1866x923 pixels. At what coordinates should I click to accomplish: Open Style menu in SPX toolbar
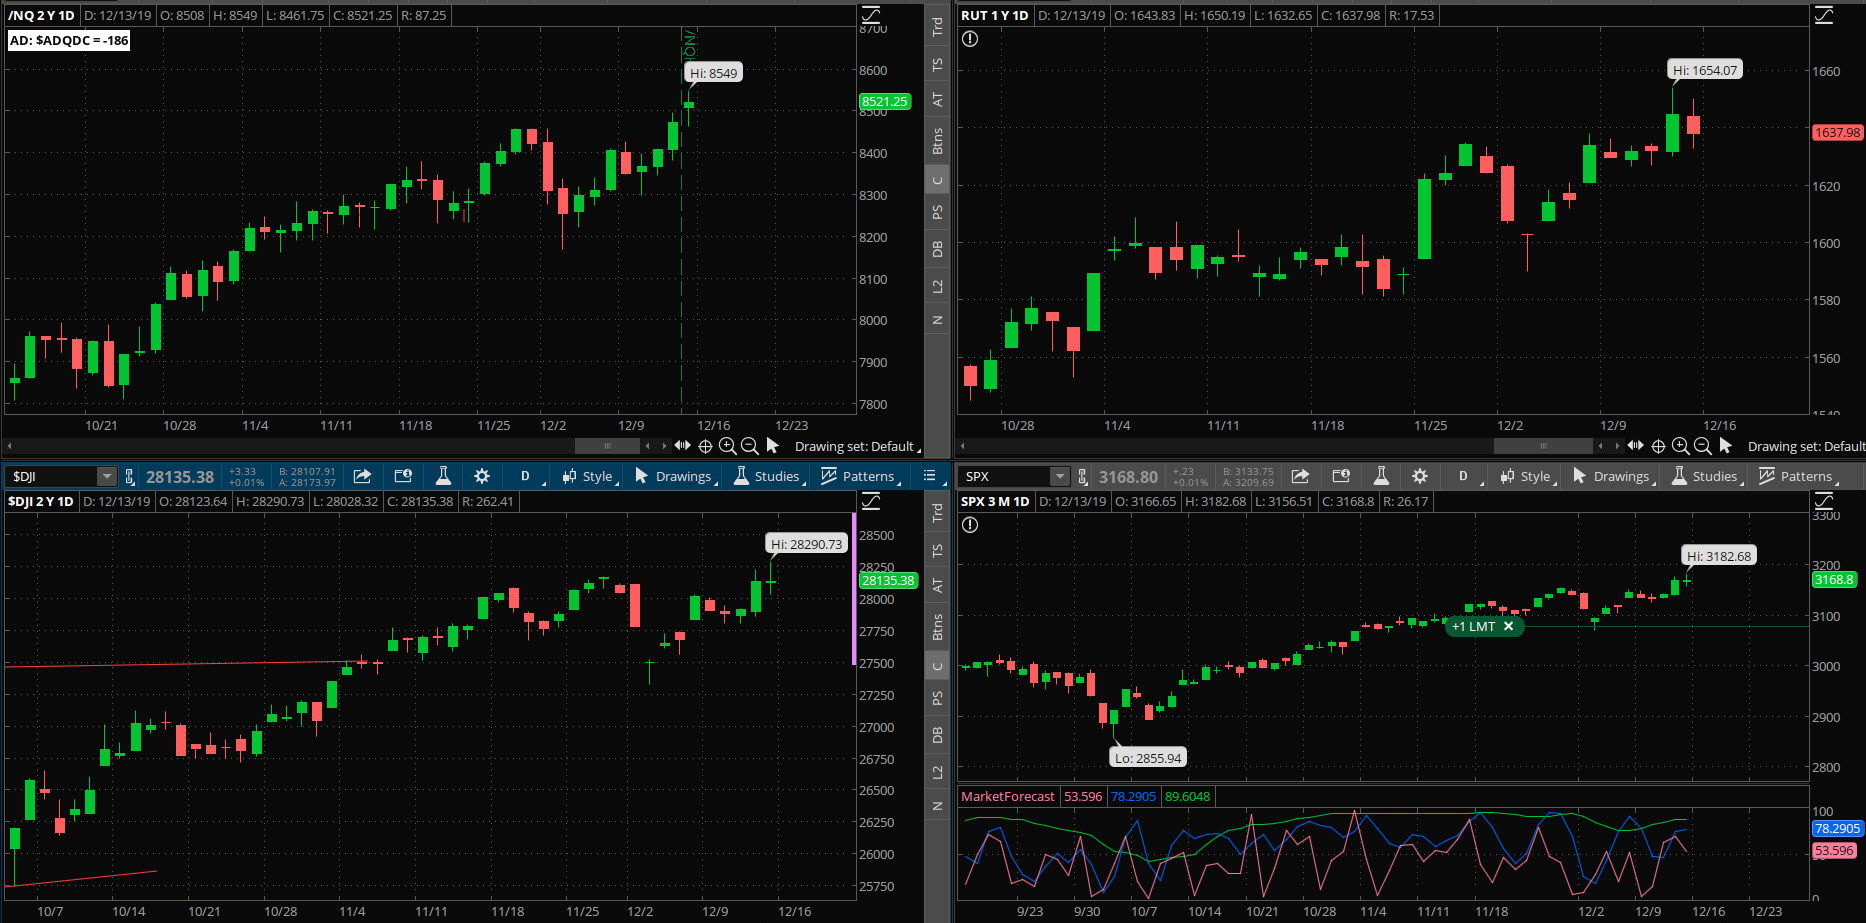coord(1527,476)
